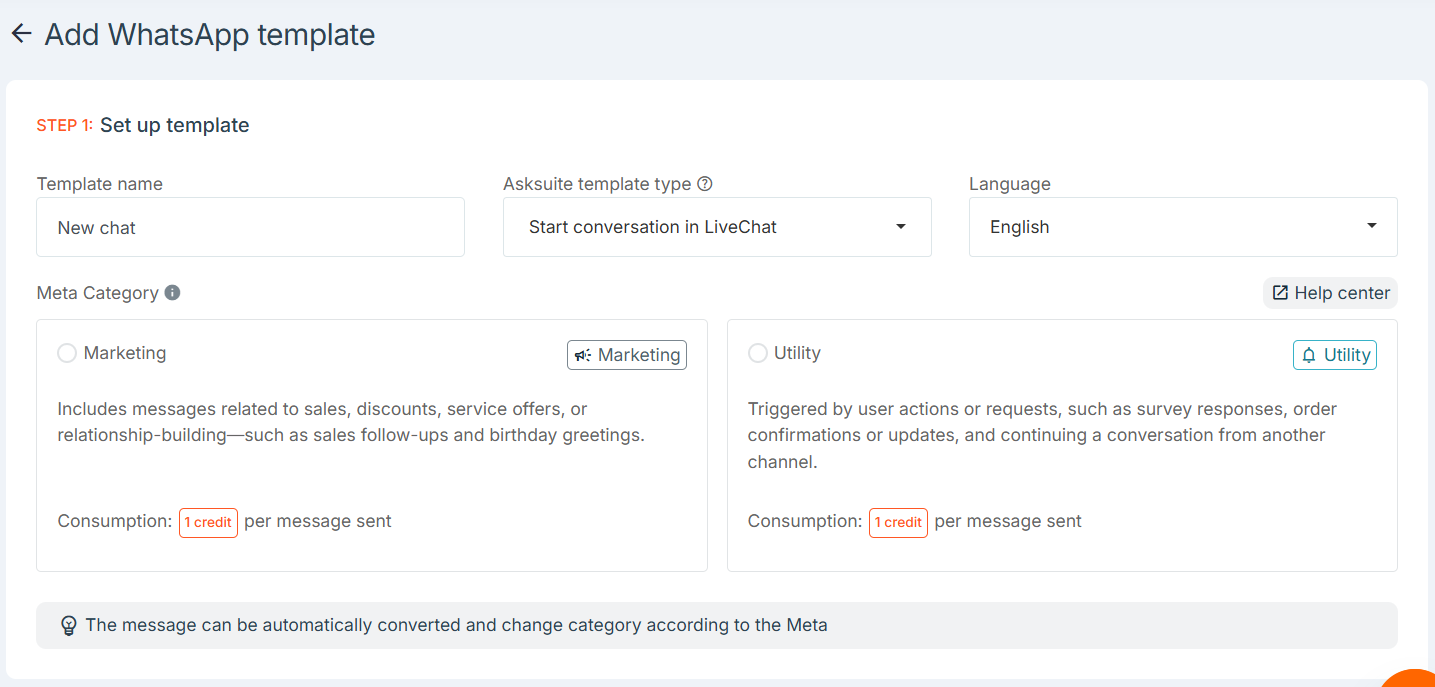Click the Language field label
This screenshot has height=687, width=1435.
pos(1010,184)
